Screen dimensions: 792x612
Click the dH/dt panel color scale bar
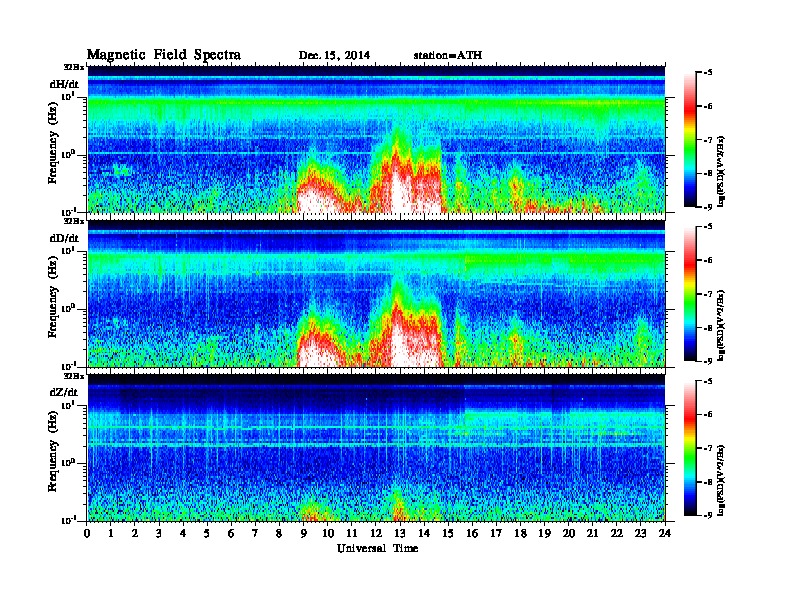point(690,140)
